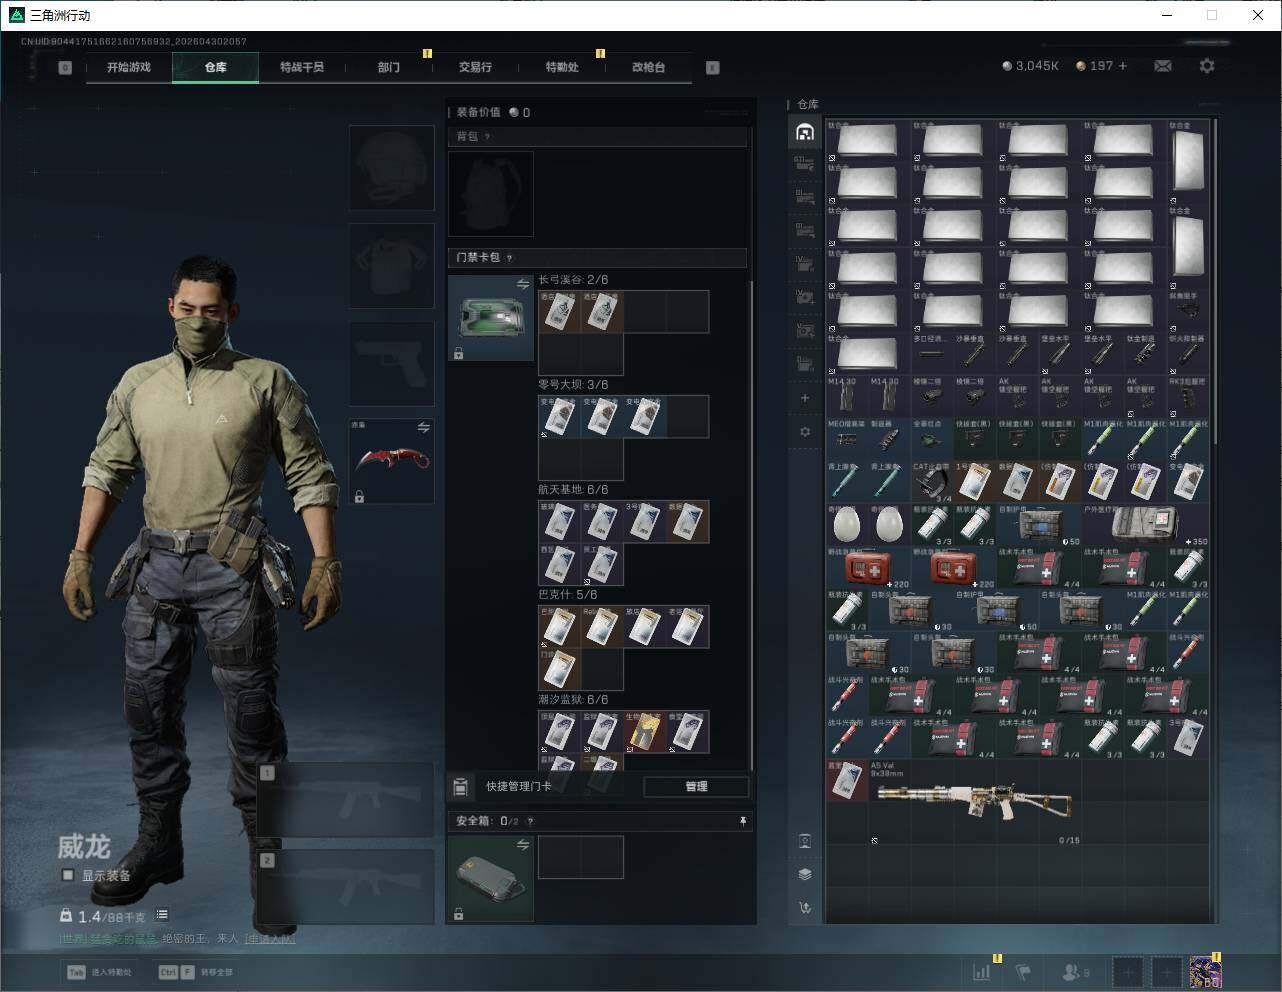Click the 航天基地: 6/6 keycard label
The width and height of the screenshot is (1282, 992).
pyautogui.click(x=573, y=490)
